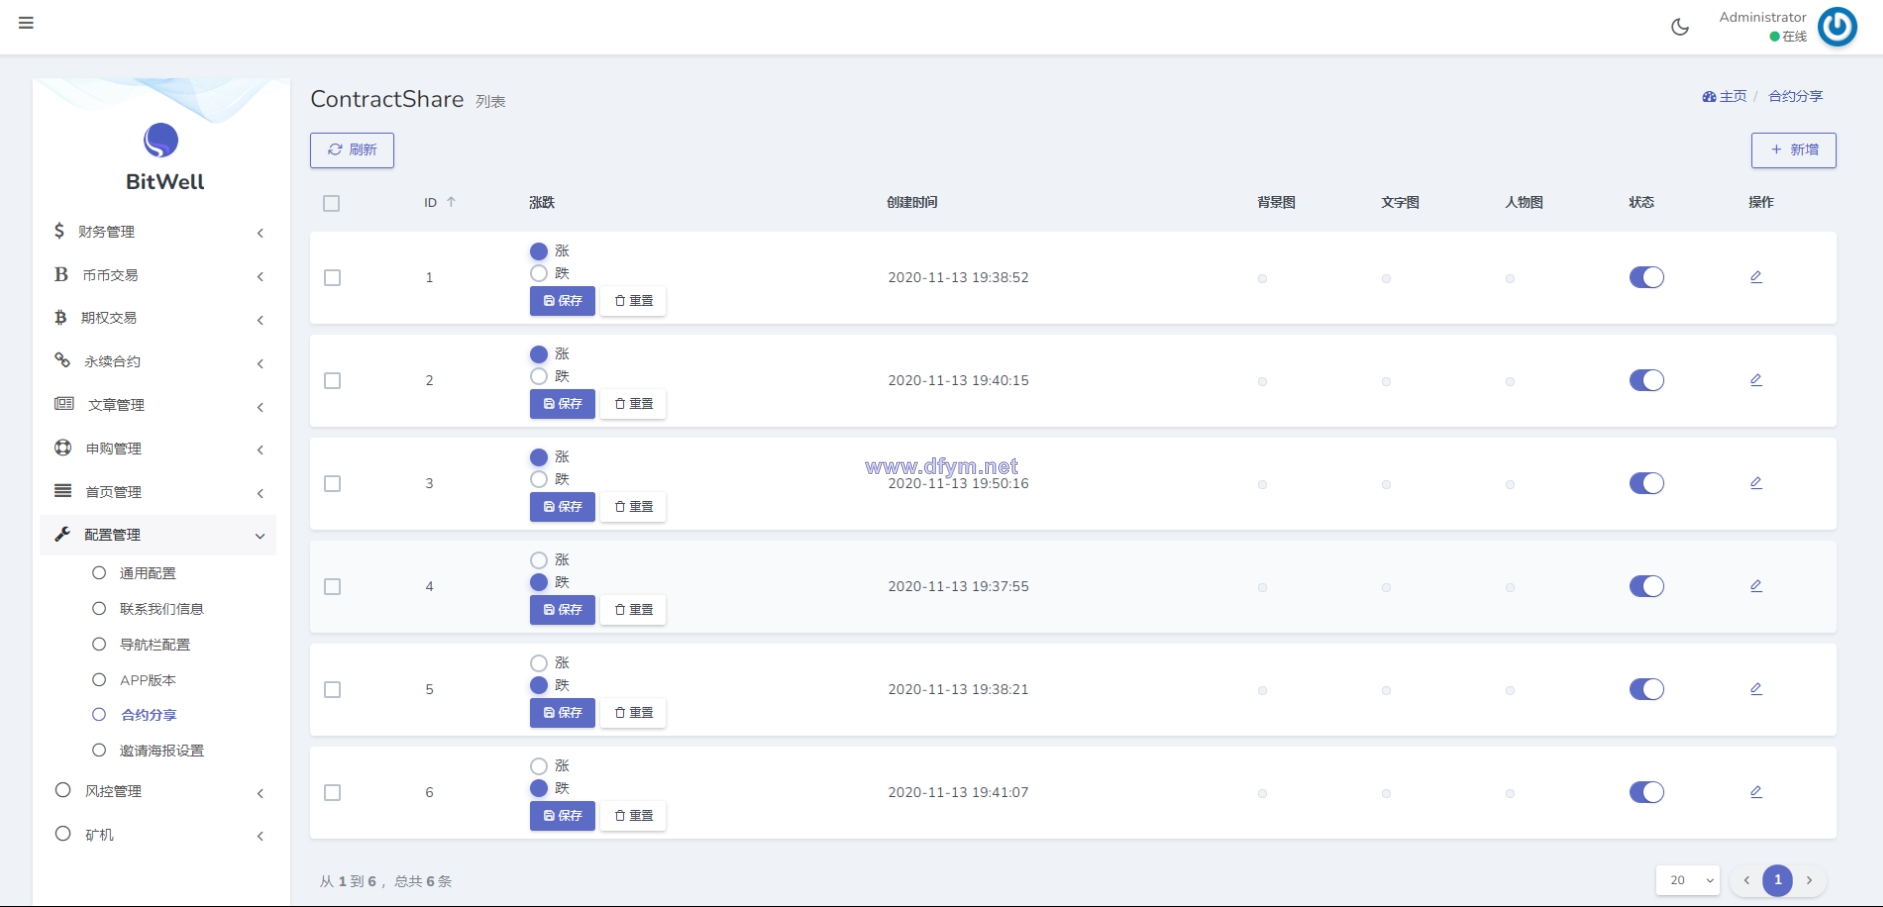Image resolution: width=1883 pixels, height=907 pixels.
Task: Check the checkbox for row 6
Action: (x=332, y=793)
